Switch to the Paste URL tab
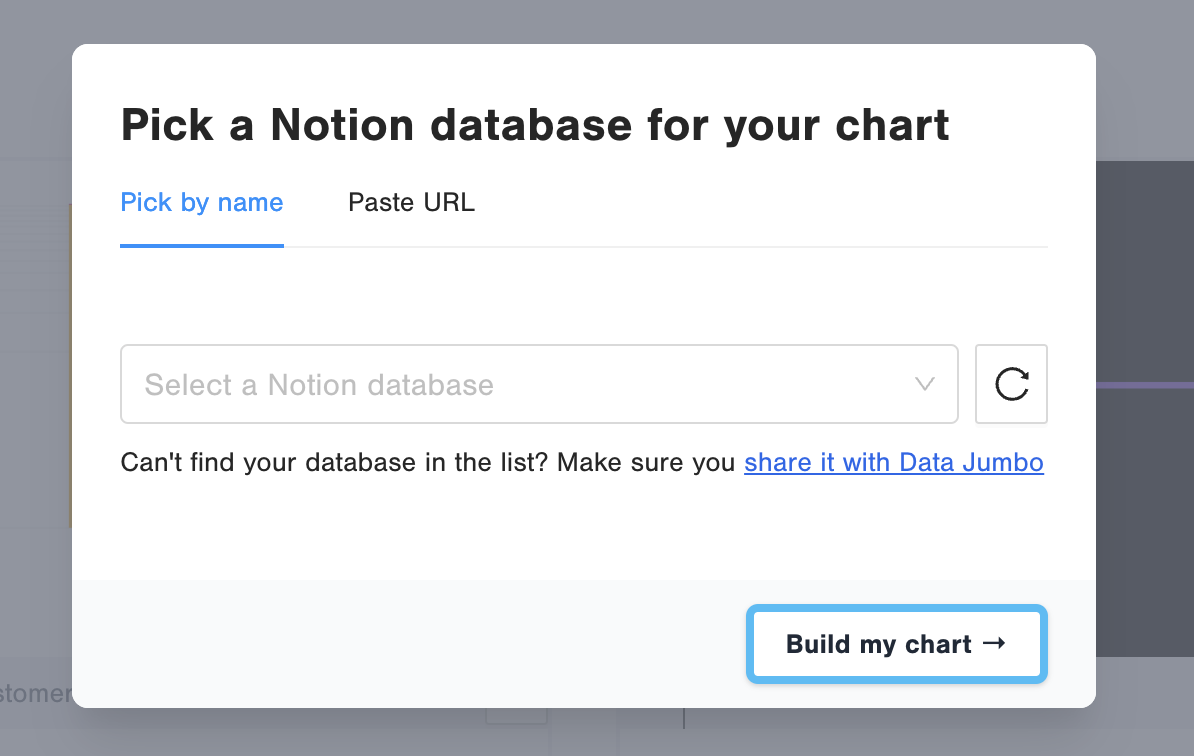 tap(411, 203)
